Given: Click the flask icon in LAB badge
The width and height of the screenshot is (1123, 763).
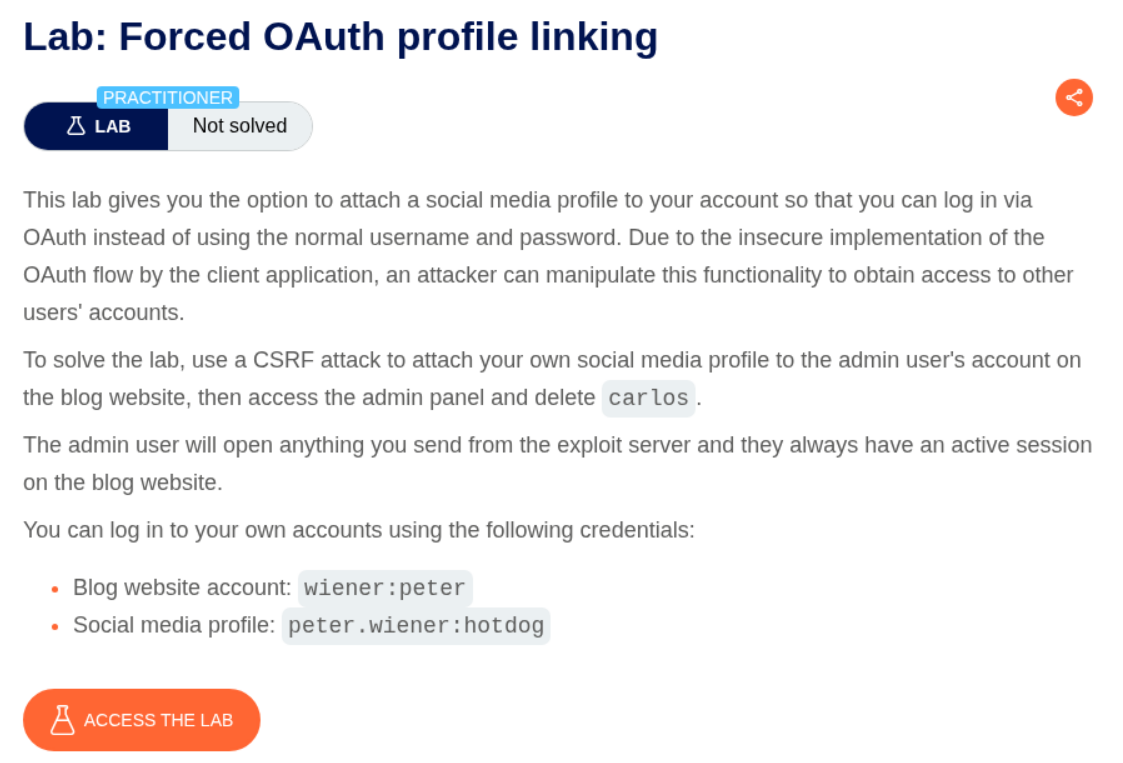Looking at the screenshot, I should tap(76, 126).
